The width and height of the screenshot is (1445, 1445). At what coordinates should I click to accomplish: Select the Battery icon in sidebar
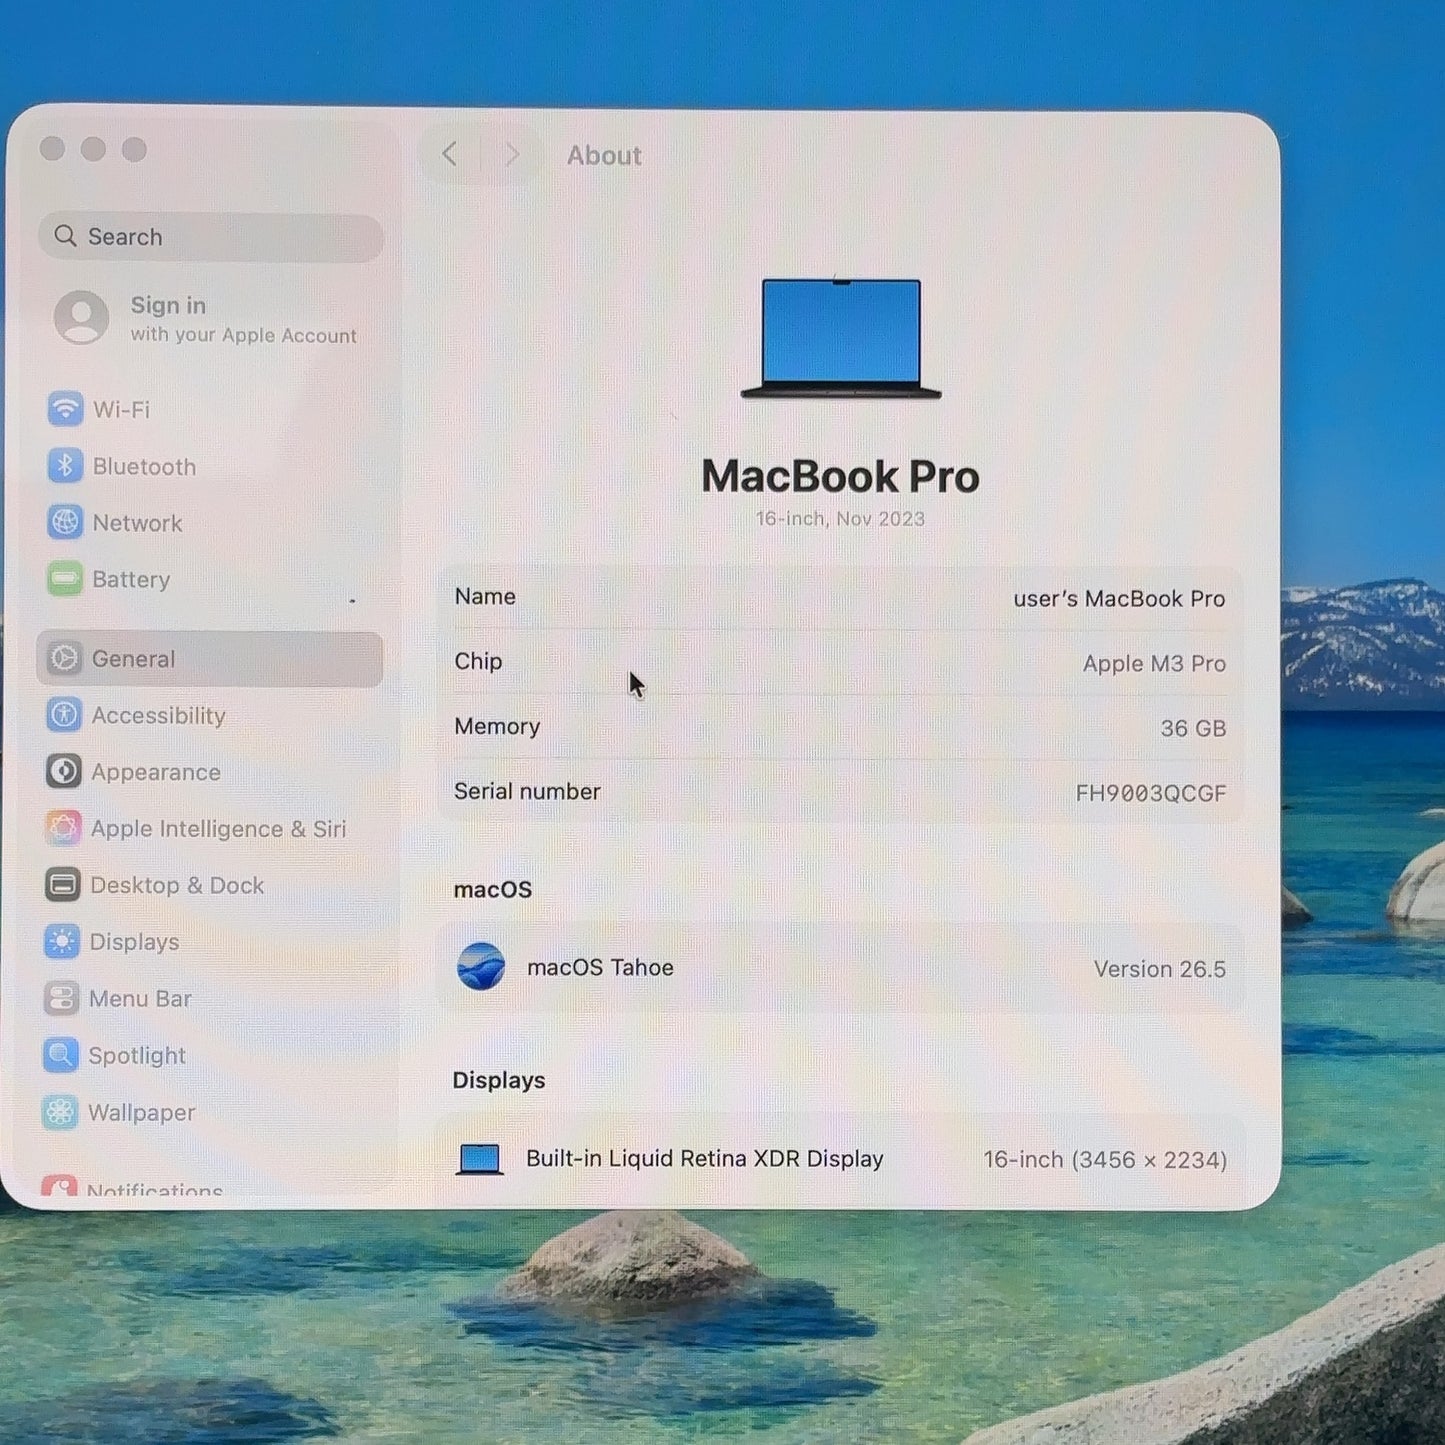click(x=65, y=579)
